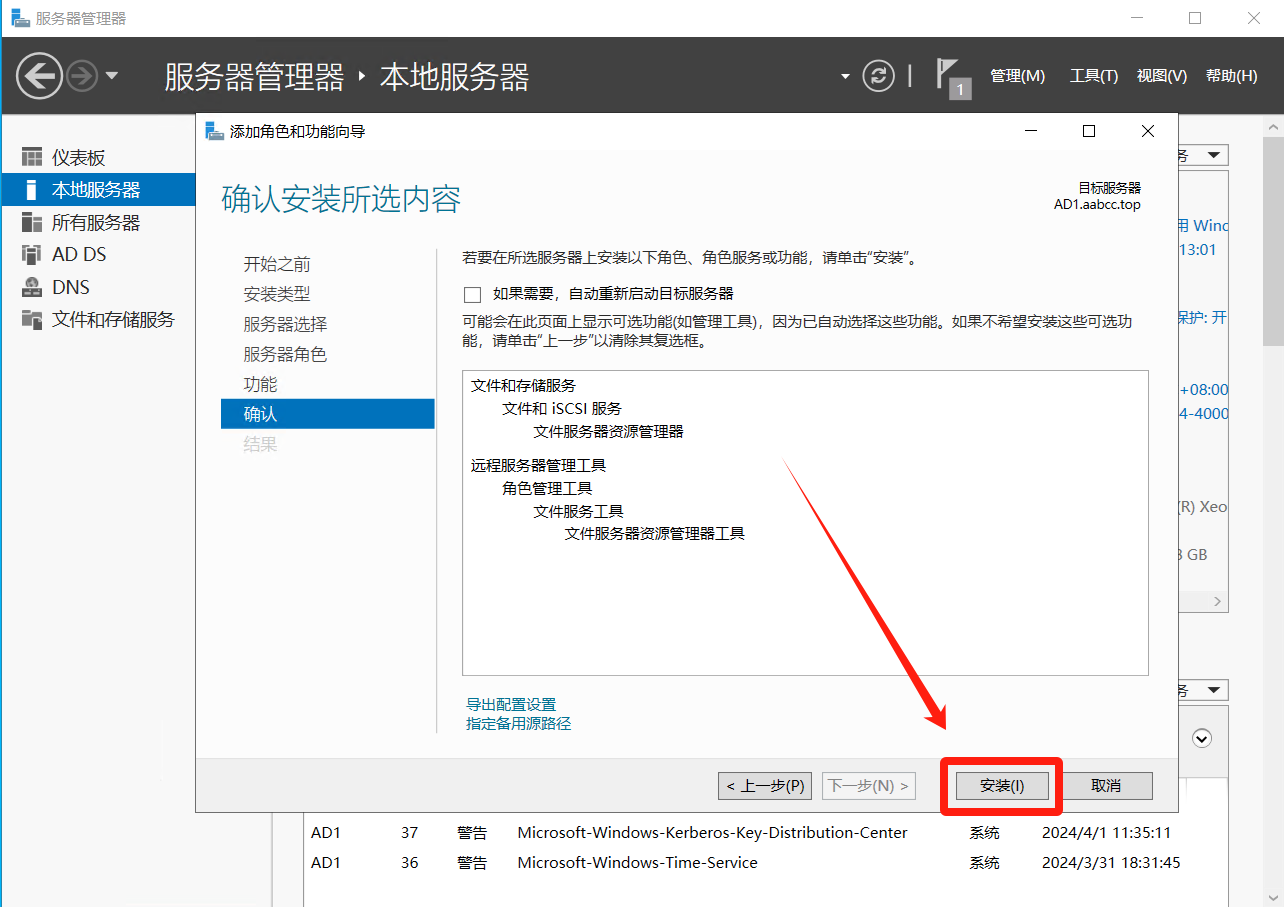Open the notifications flag icon

point(948,76)
